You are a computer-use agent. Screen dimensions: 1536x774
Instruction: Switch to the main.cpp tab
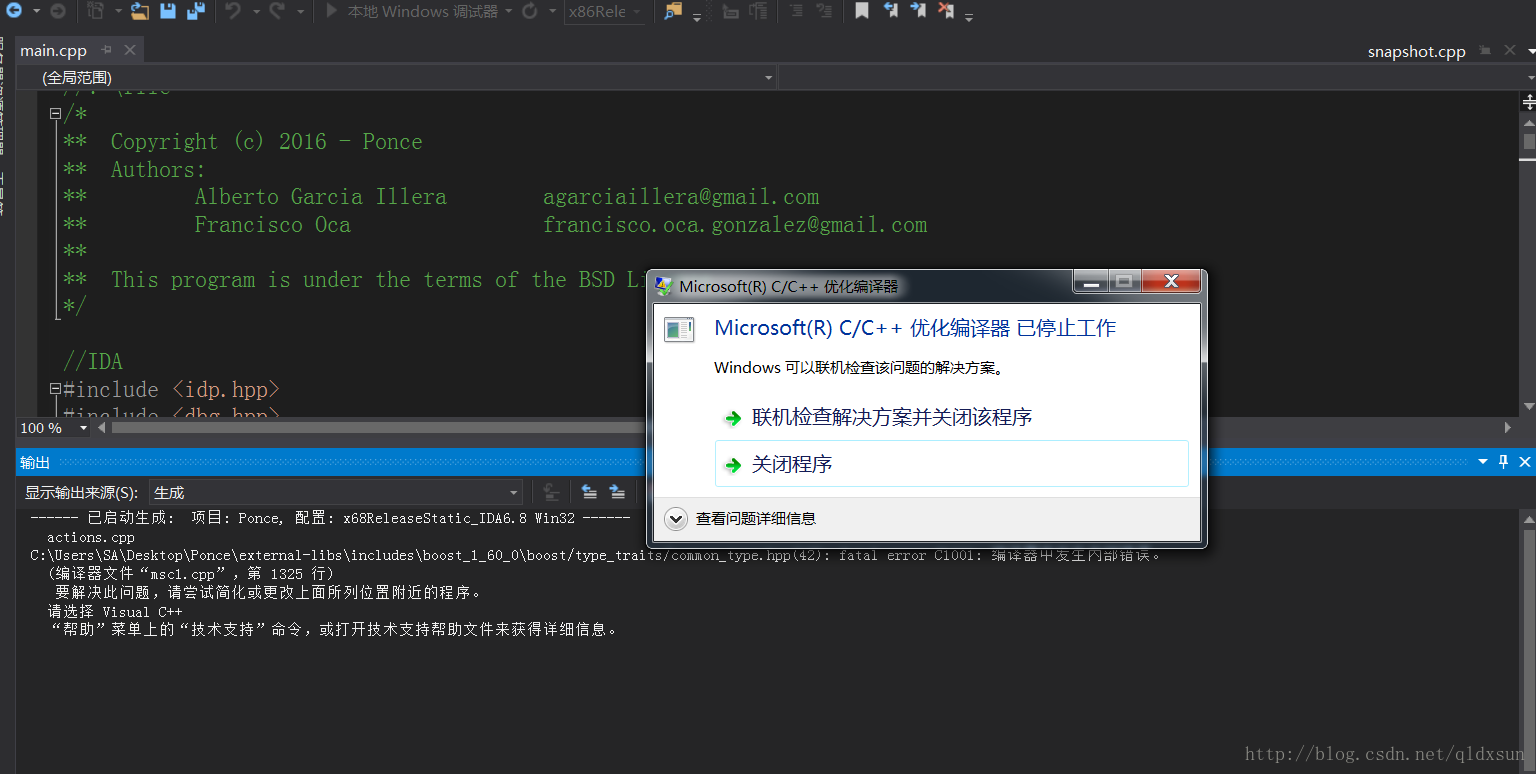(54, 50)
